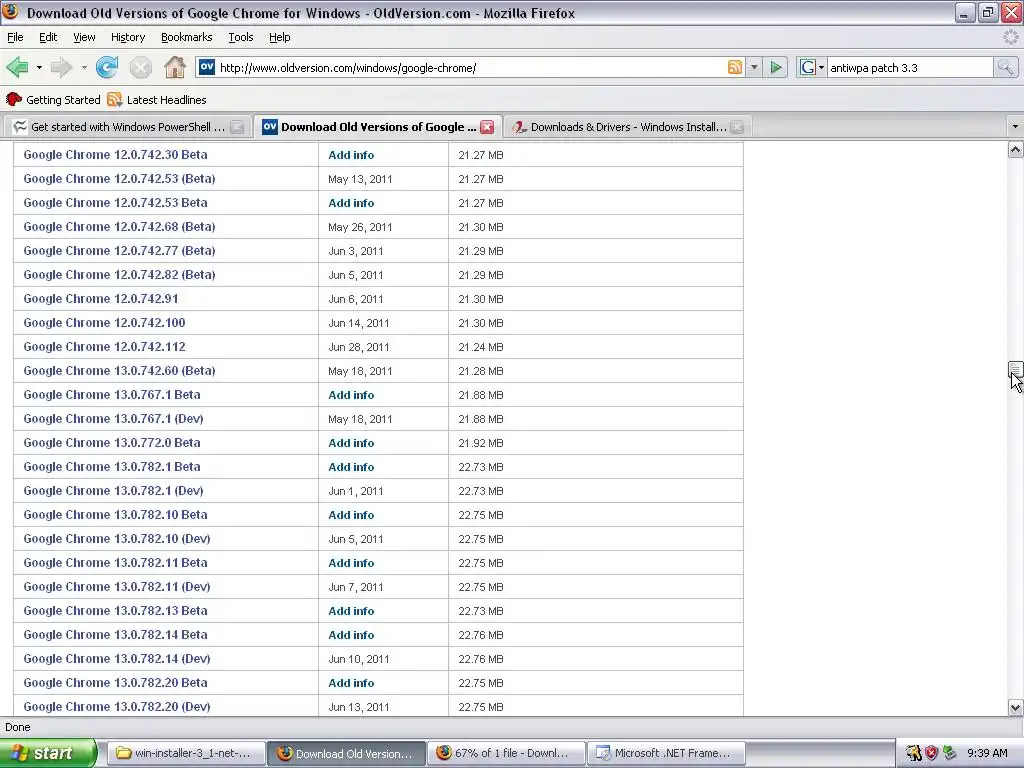Open Google Chrome 13.0.742.60 (Beta) link

(120, 370)
